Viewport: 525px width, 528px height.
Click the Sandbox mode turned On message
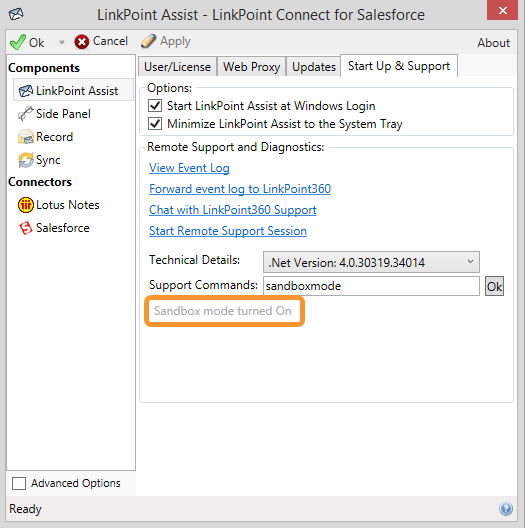tap(223, 311)
